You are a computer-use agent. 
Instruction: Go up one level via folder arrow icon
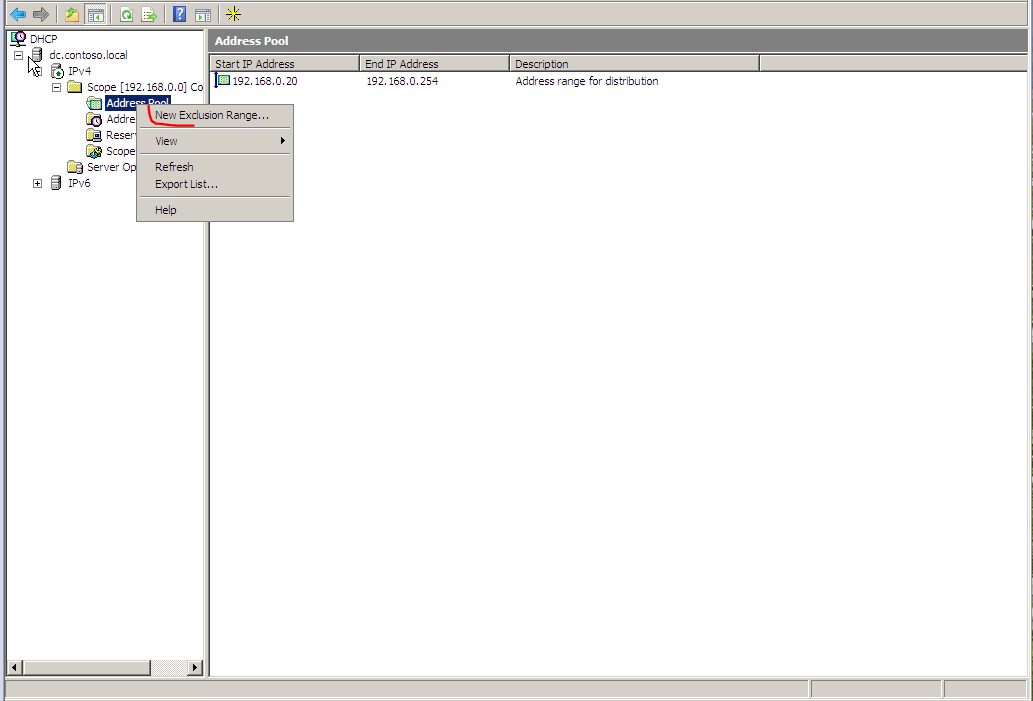[72, 14]
